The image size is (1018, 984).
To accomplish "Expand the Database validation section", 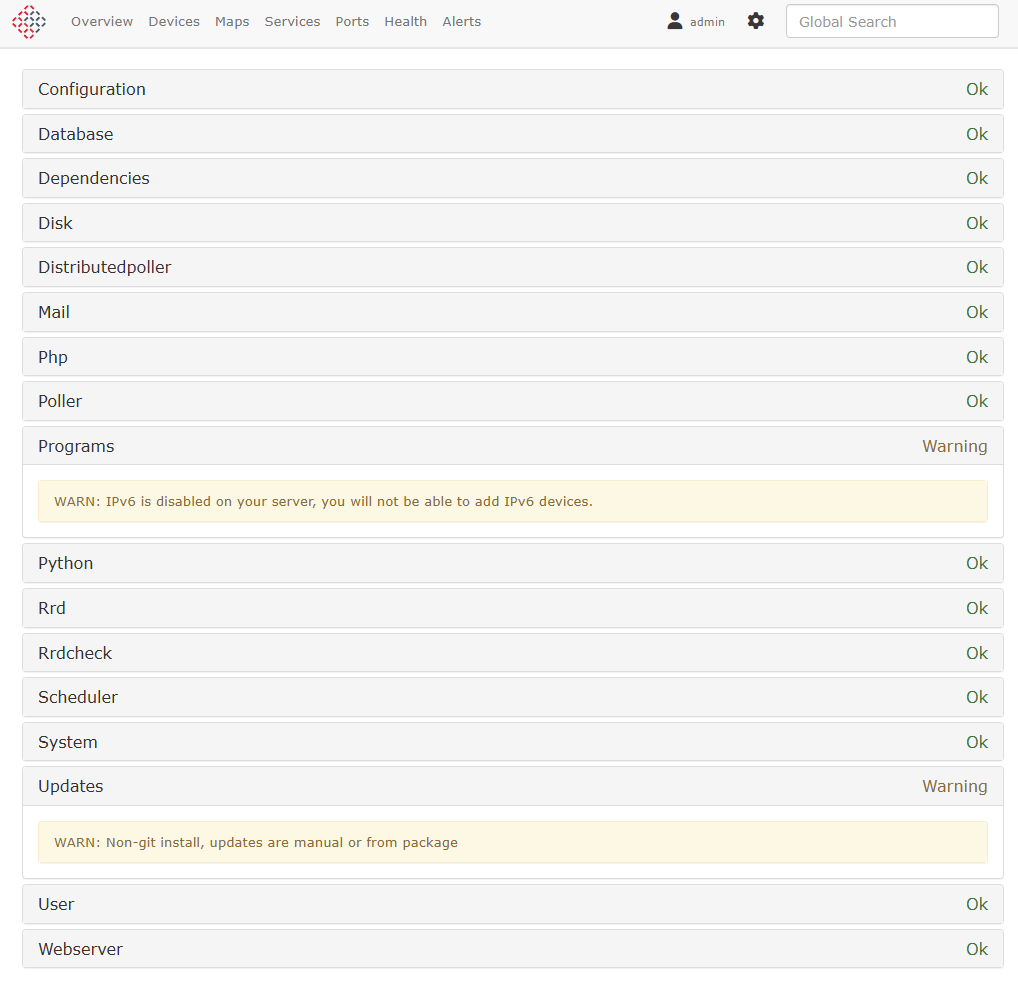I will click(513, 134).
